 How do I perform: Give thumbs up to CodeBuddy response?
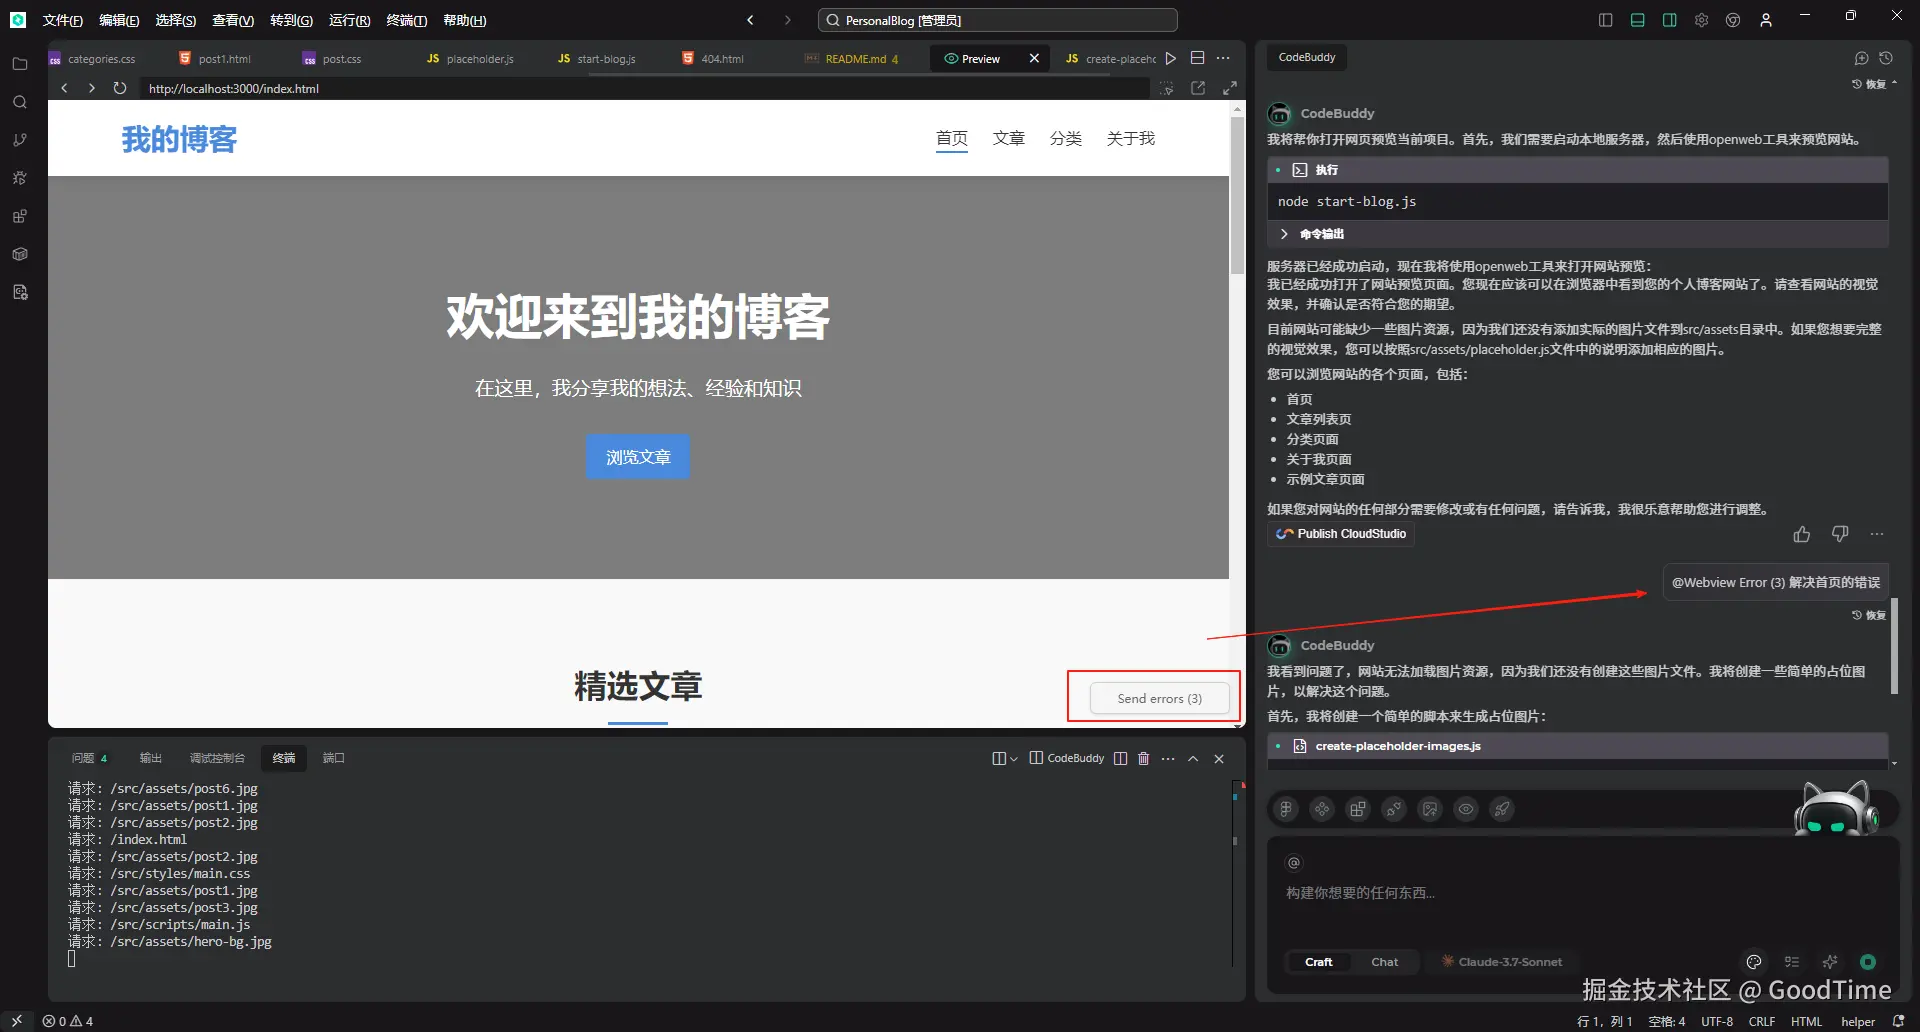(1801, 534)
